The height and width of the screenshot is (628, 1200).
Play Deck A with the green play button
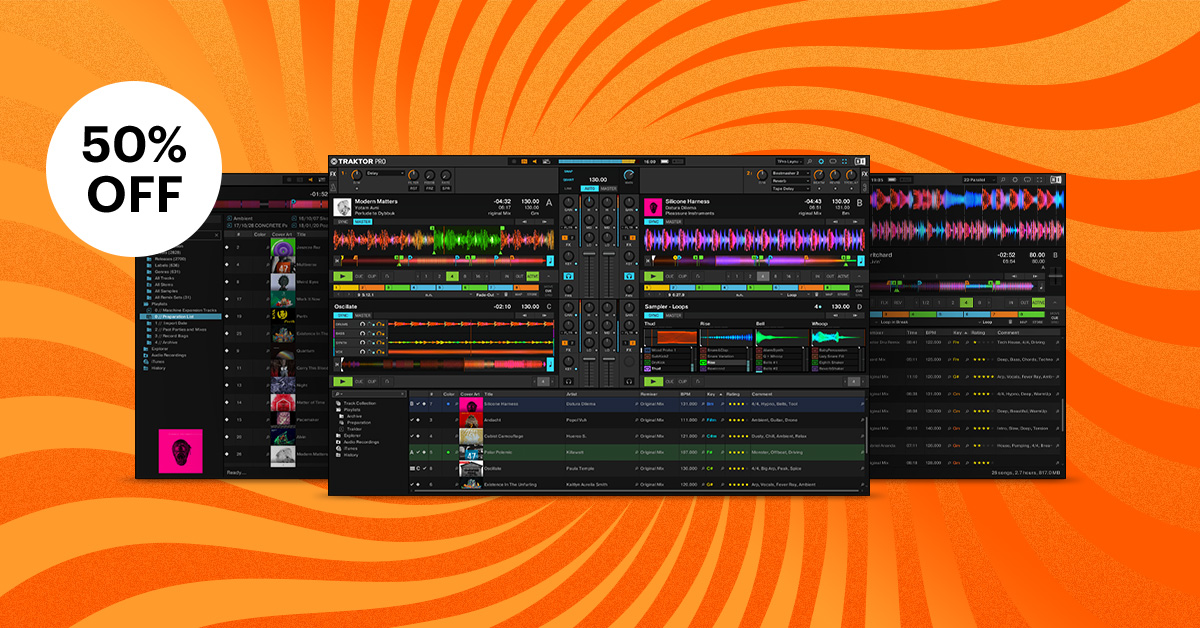(343, 275)
